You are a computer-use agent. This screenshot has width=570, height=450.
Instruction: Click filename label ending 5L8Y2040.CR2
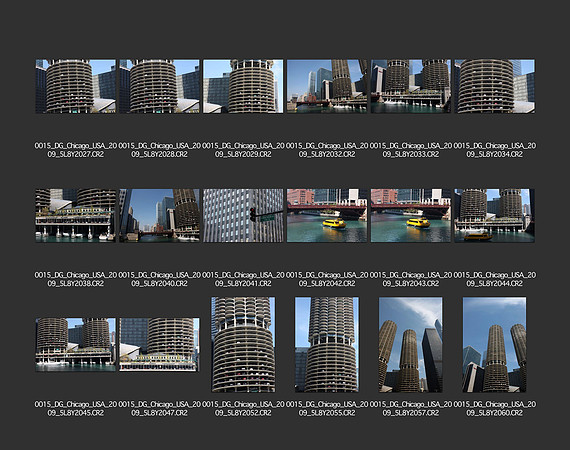tap(159, 279)
